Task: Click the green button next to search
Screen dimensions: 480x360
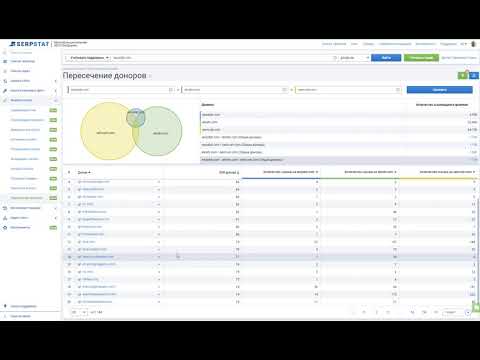Action: (x=421, y=58)
